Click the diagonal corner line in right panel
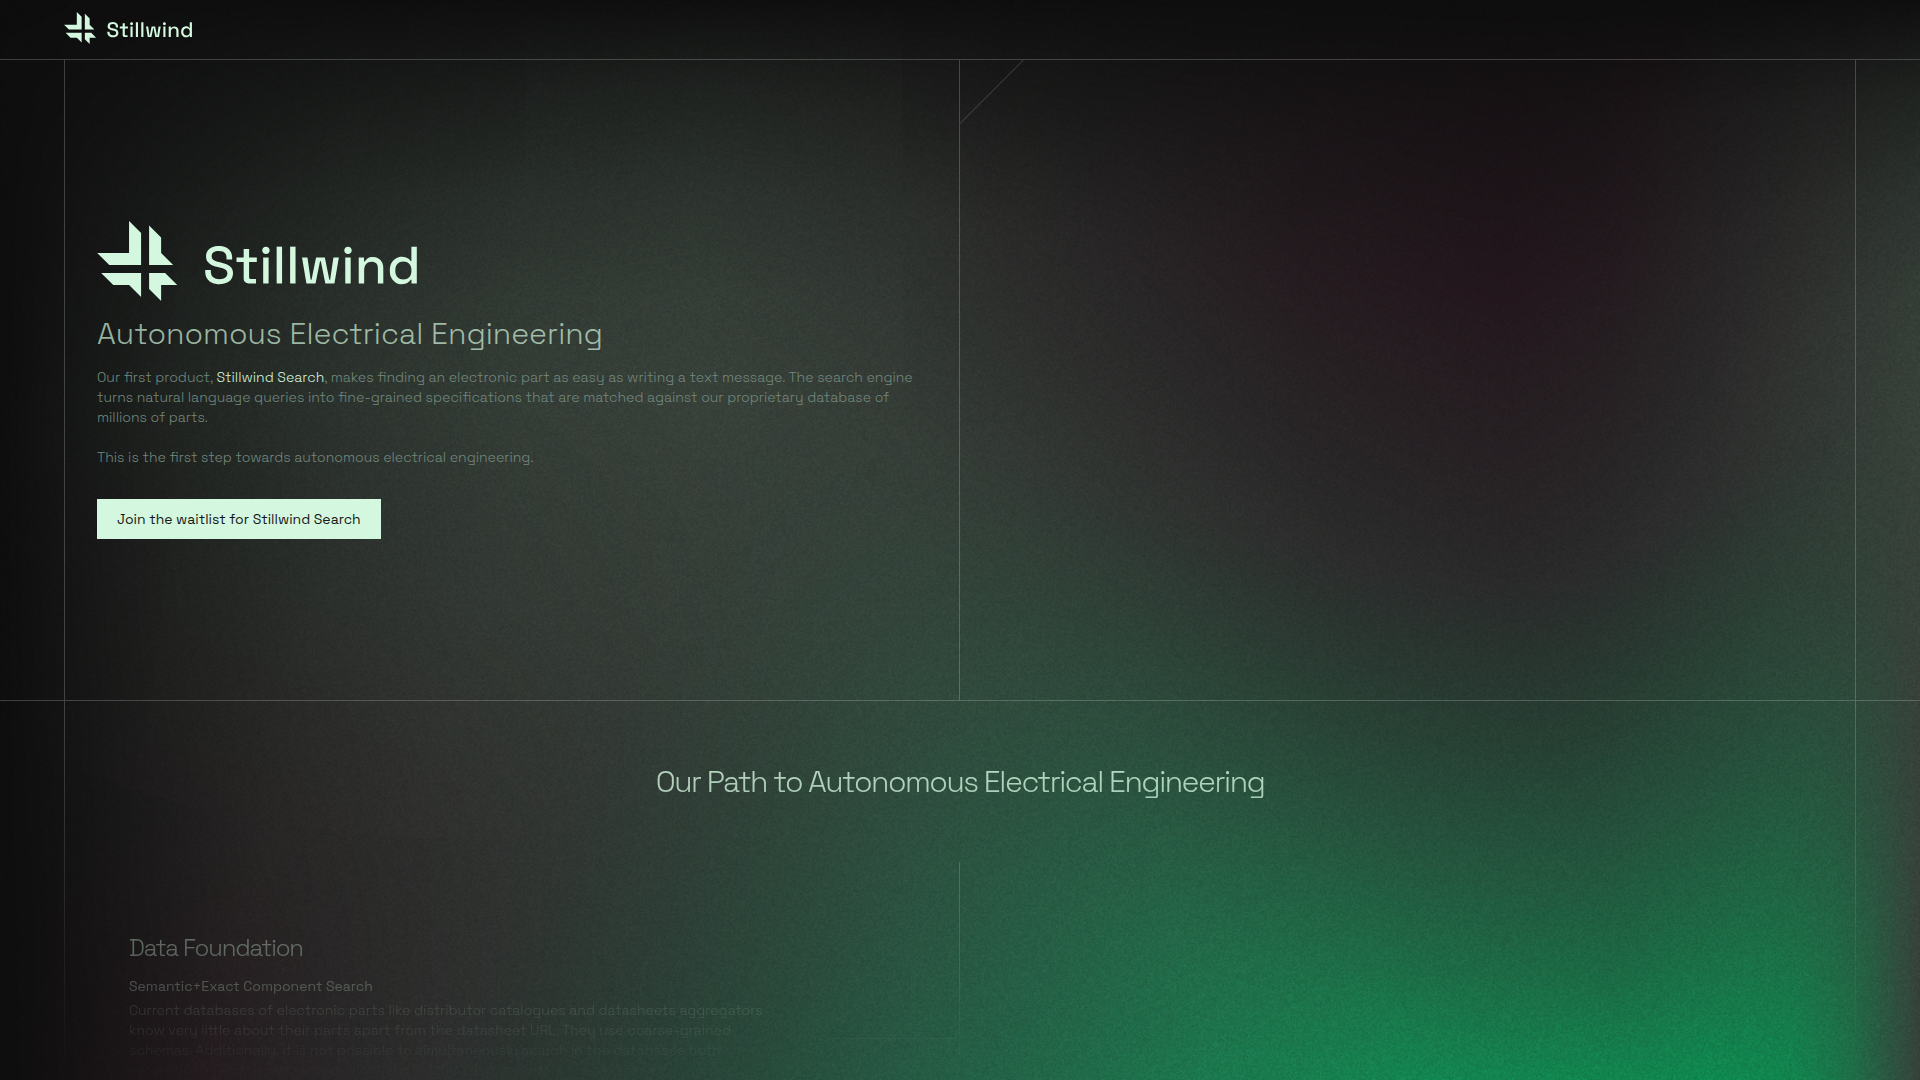The image size is (1920, 1080). click(x=991, y=92)
